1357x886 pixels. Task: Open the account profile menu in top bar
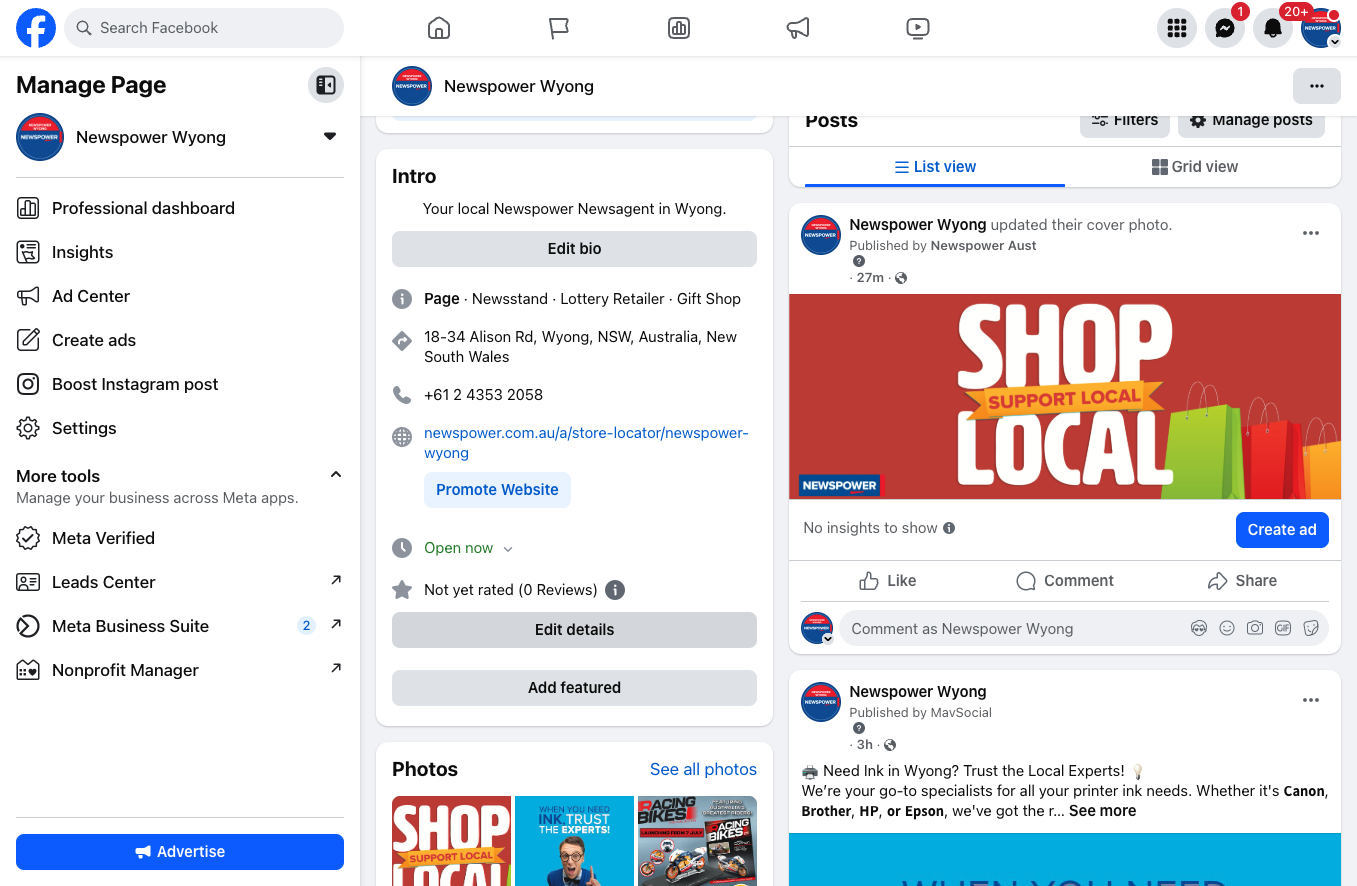[x=1321, y=28]
